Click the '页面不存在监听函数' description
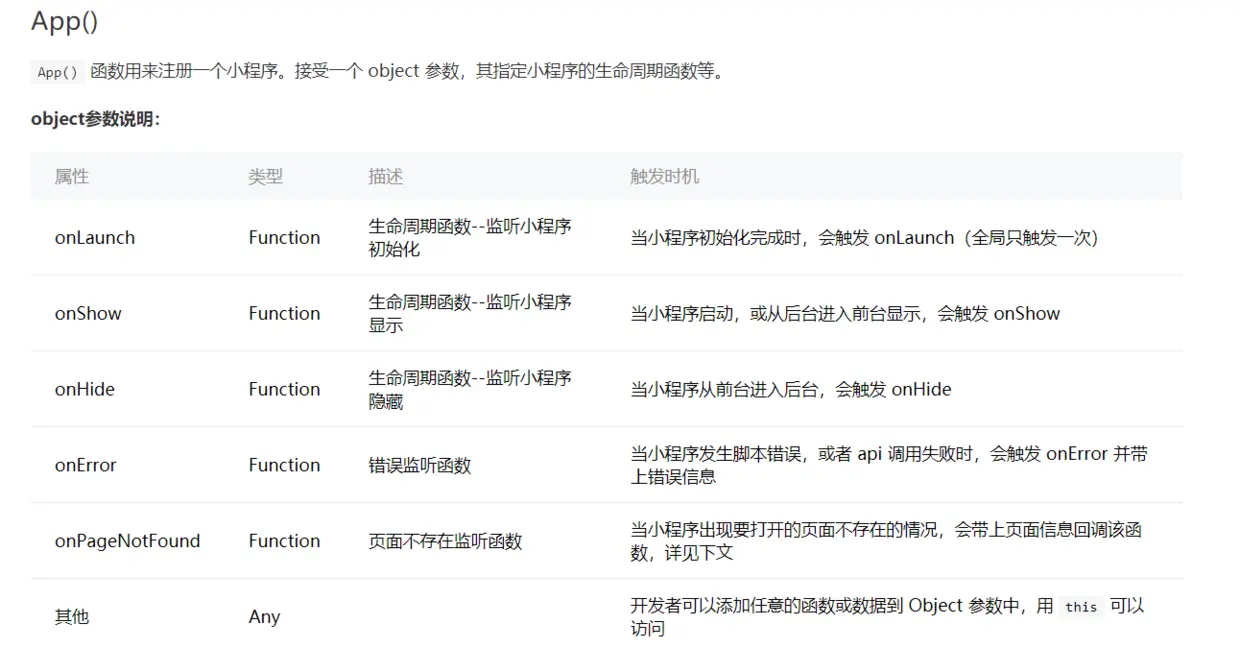Screen dimensions: 1240x648 445,541
